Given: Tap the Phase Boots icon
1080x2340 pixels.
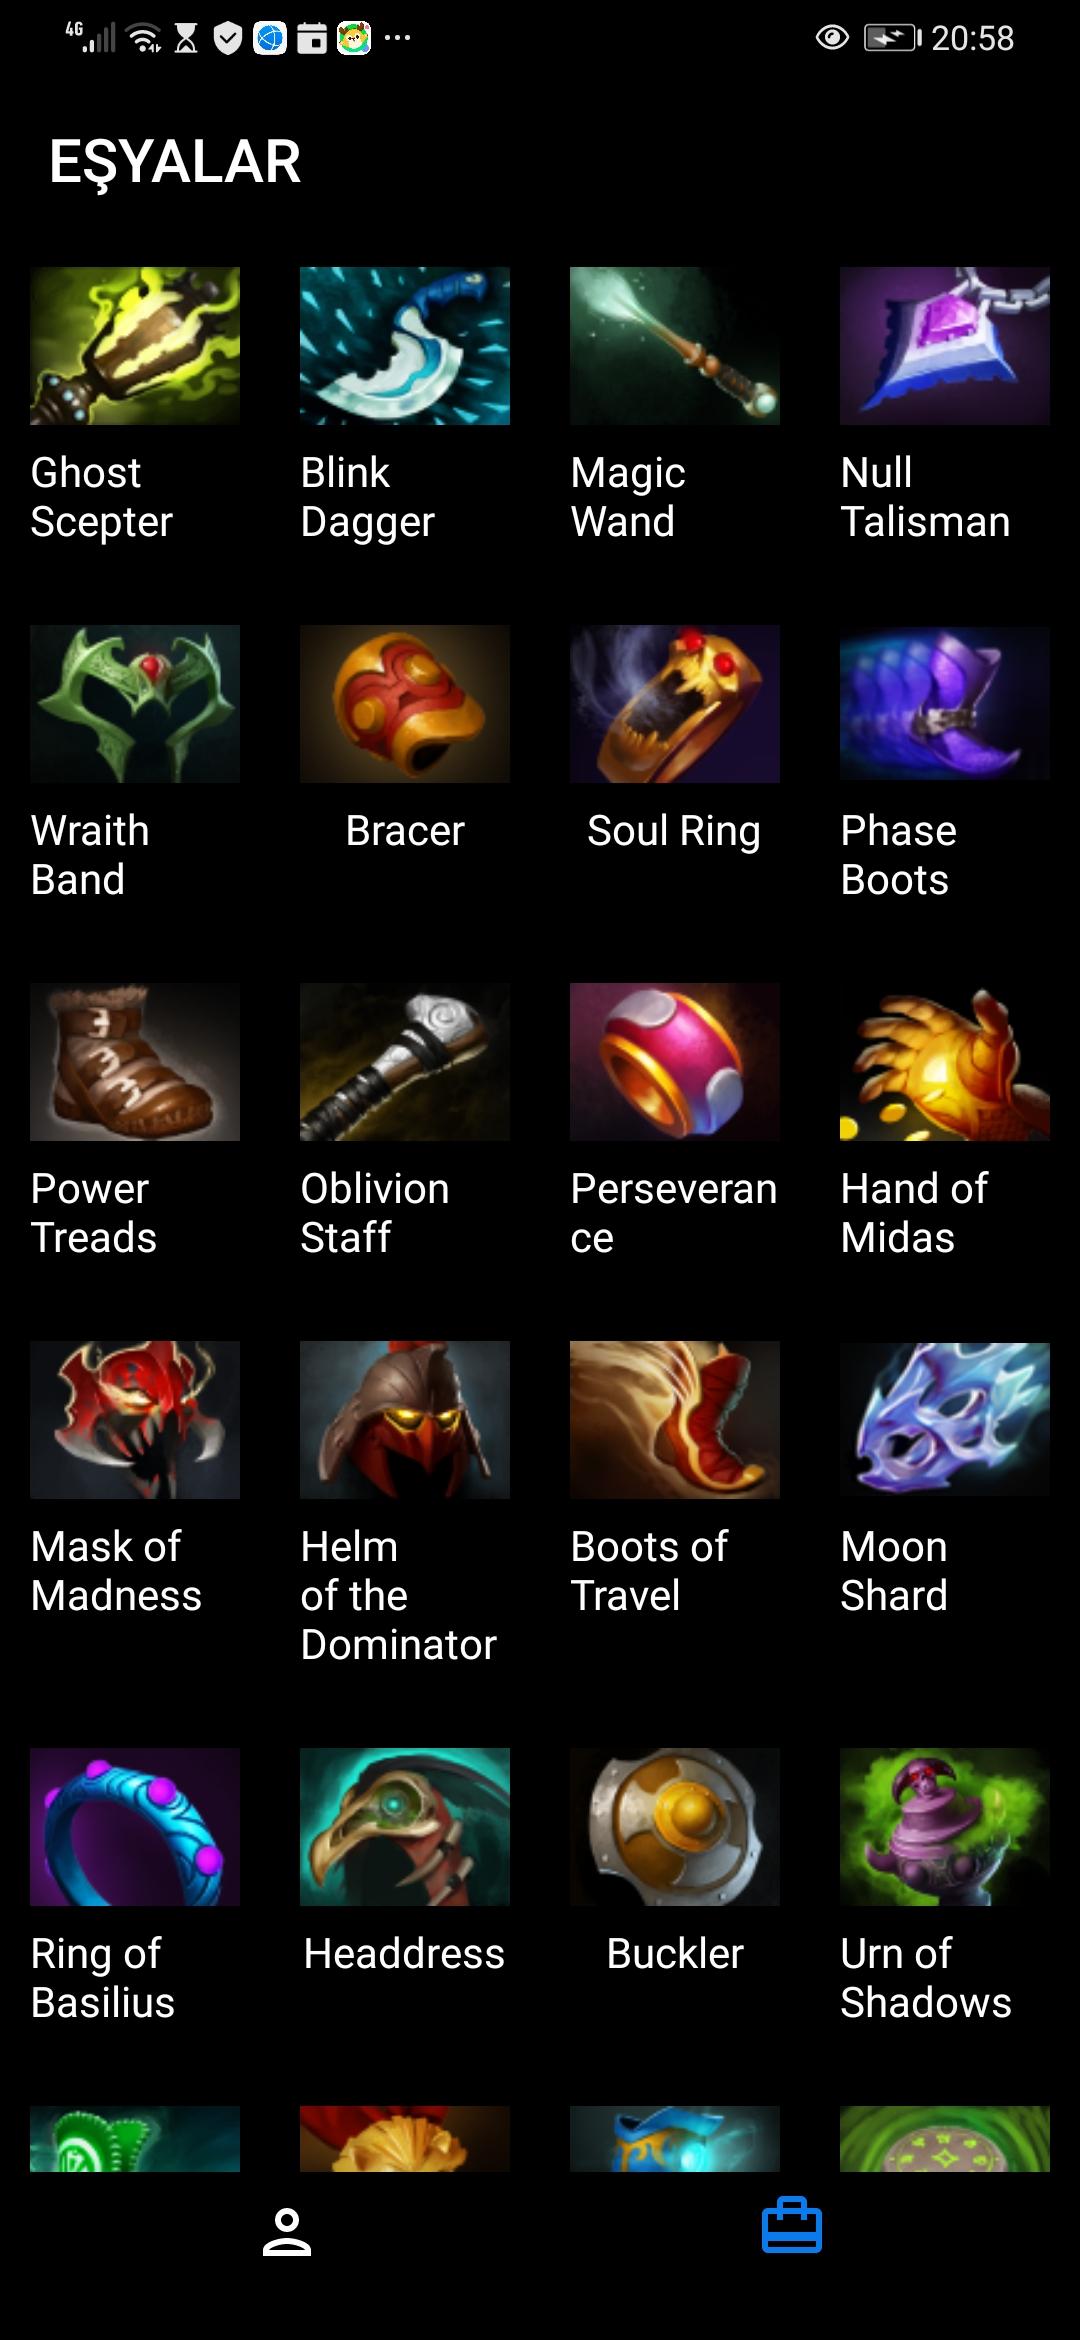Looking at the screenshot, I should tap(945, 704).
